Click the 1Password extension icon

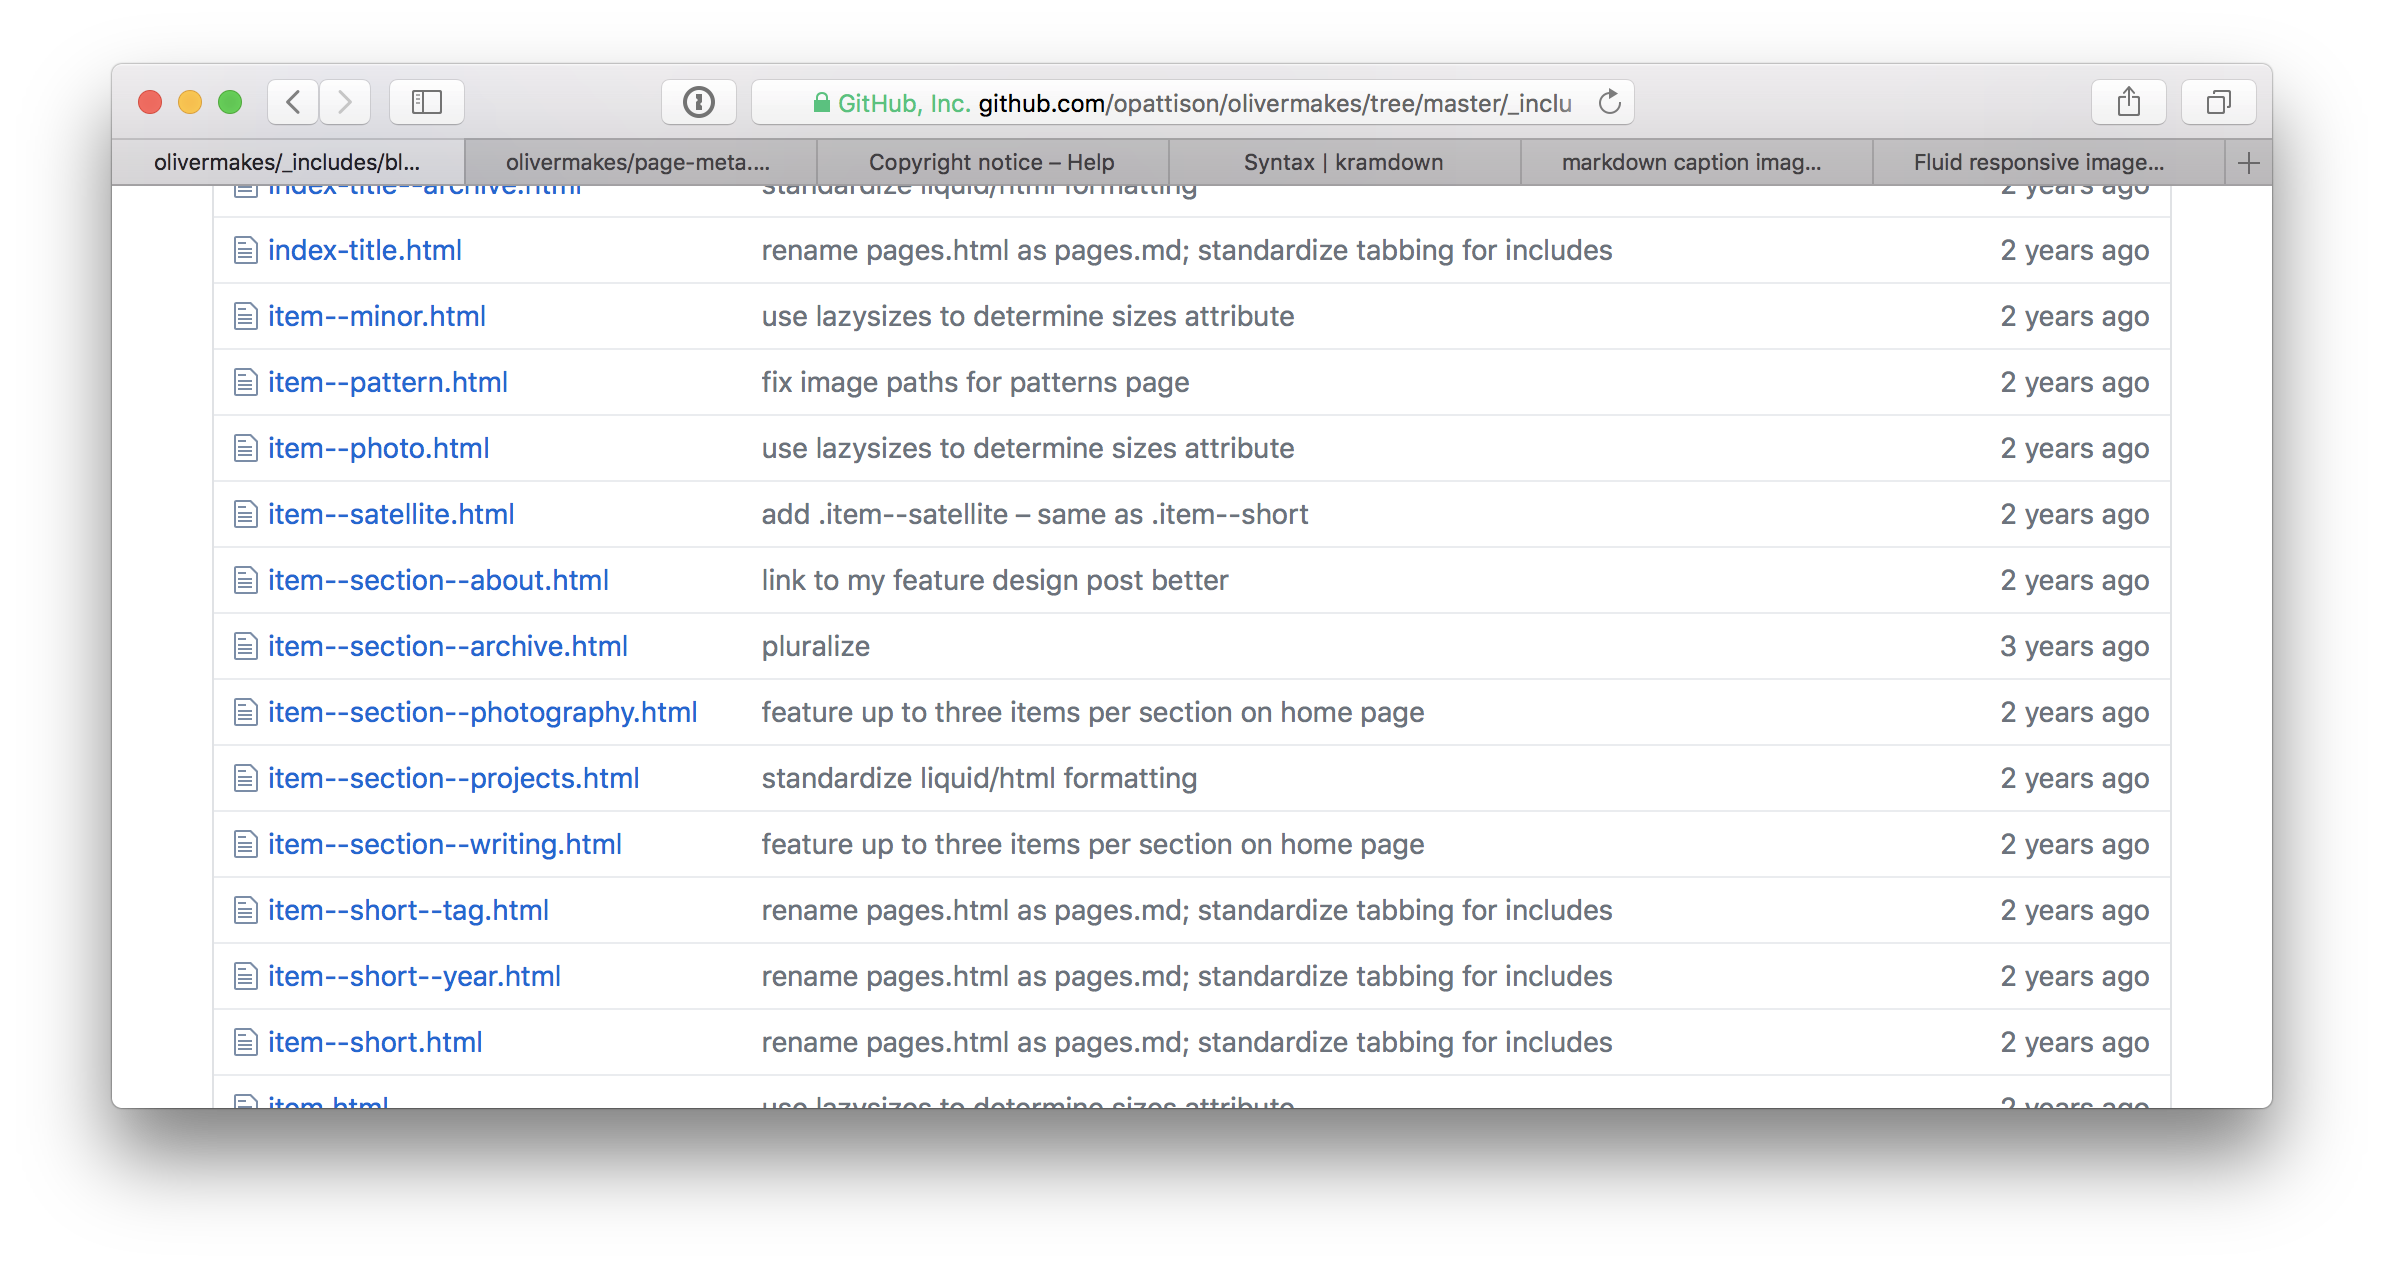(698, 102)
